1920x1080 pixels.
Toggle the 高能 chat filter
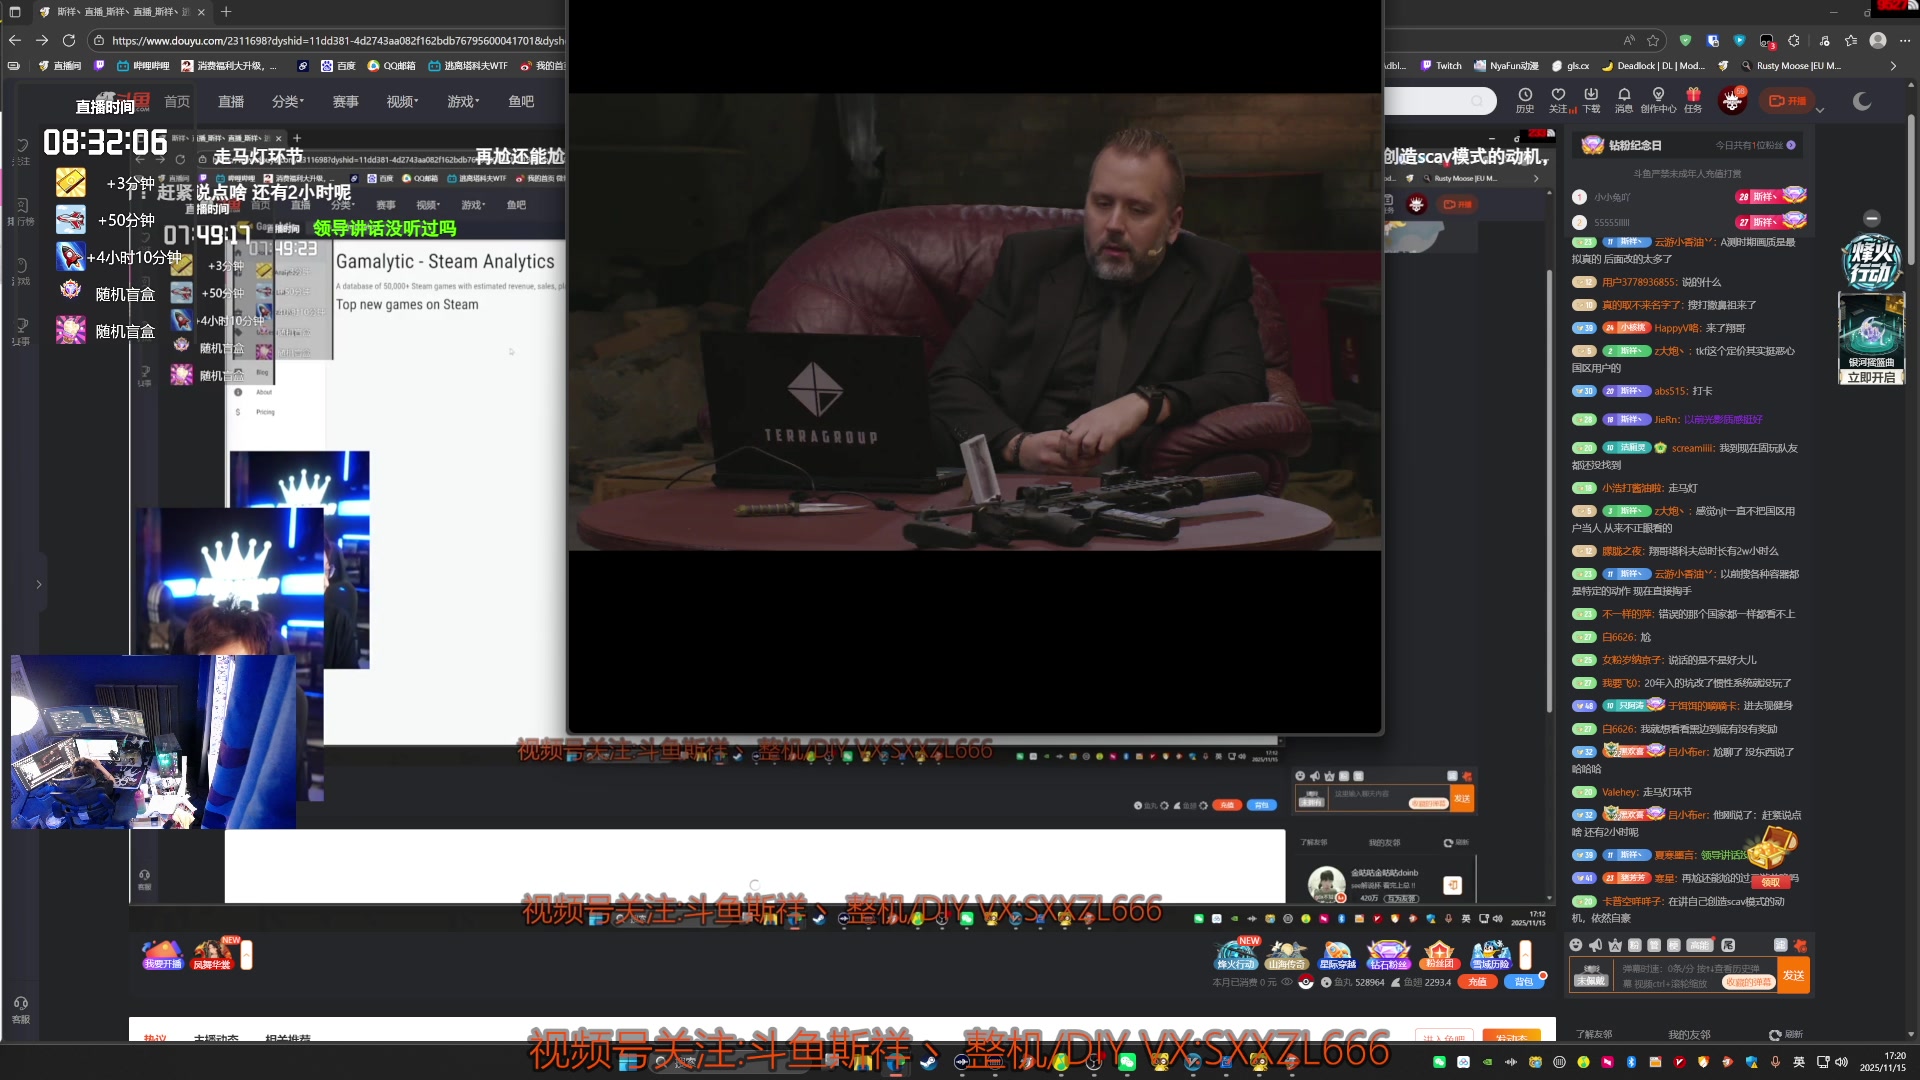coord(1699,945)
